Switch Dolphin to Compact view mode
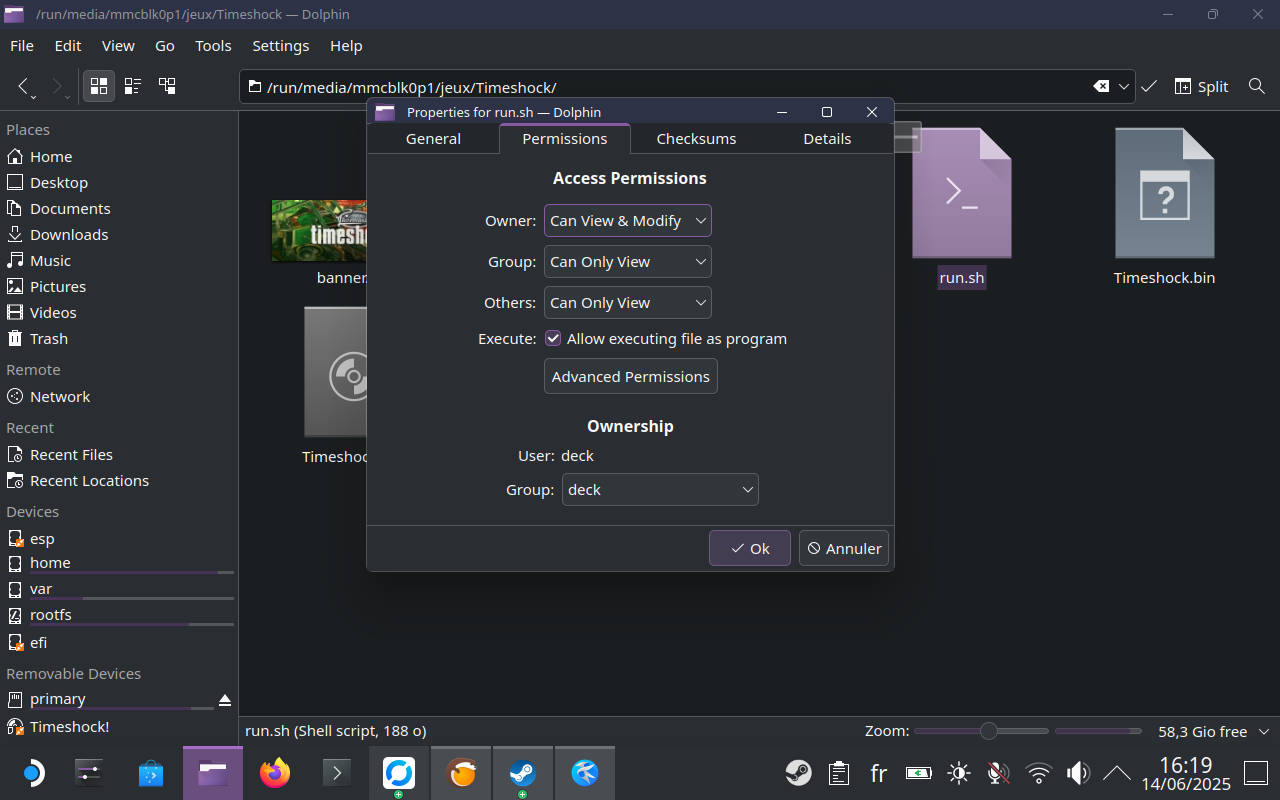Screen dimensions: 1280x800 point(133,86)
